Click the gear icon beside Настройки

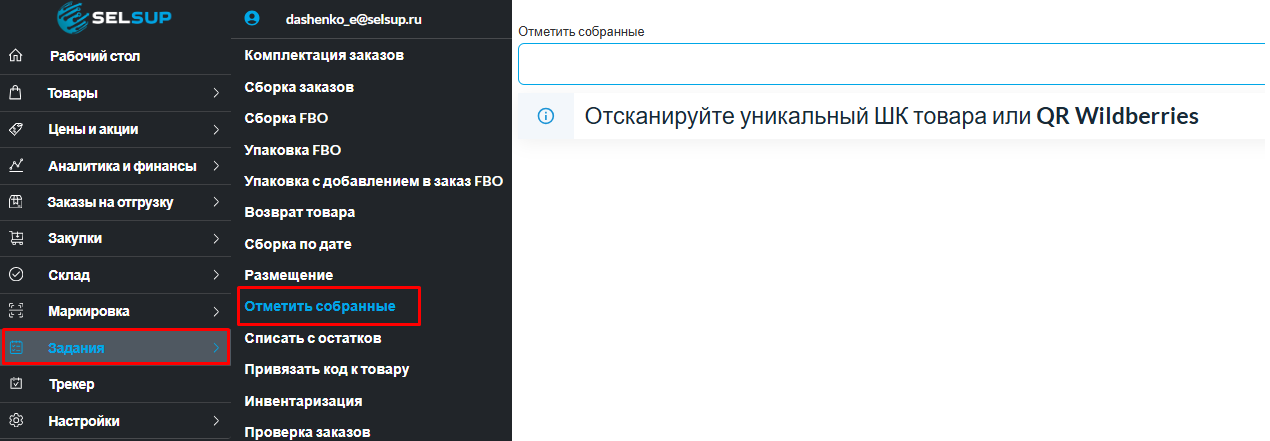click(x=15, y=421)
